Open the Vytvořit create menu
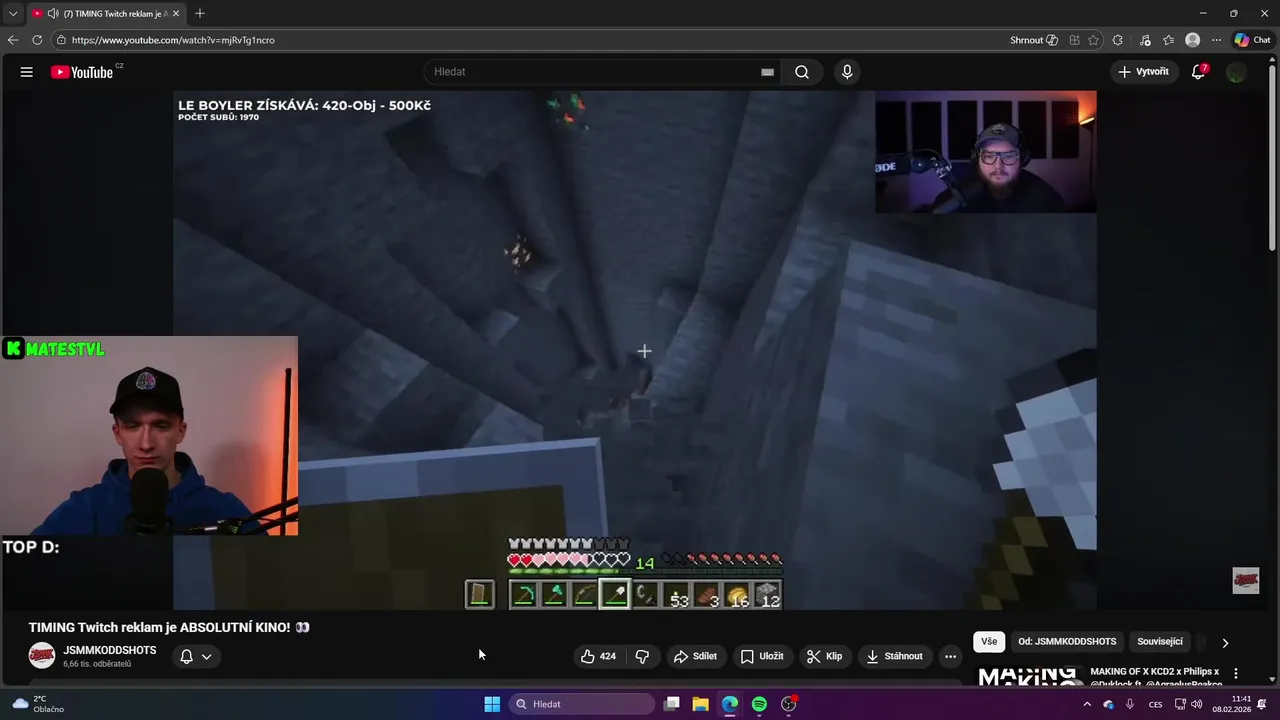This screenshot has width=1280, height=720. click(x=1144, y=72)
